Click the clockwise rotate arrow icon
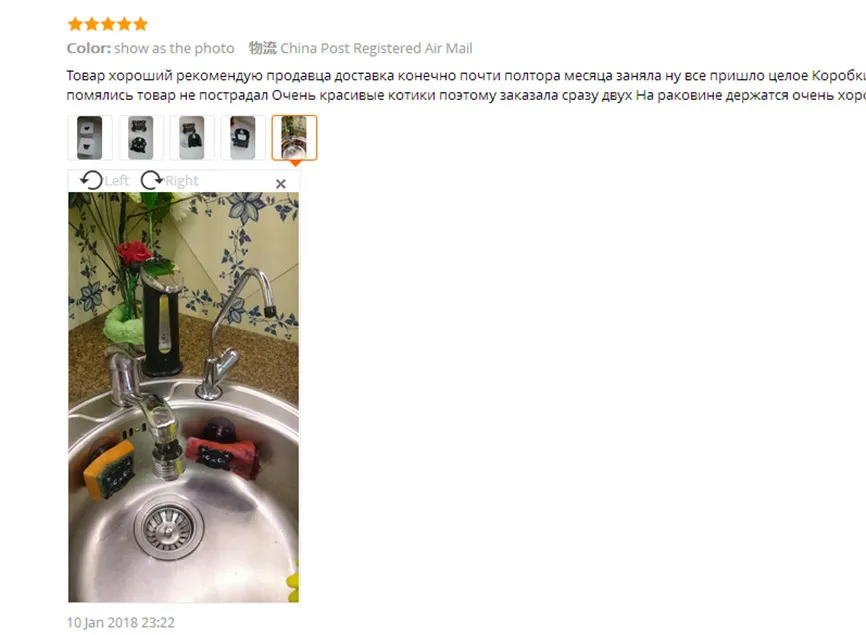 click(x=151, y=180)
